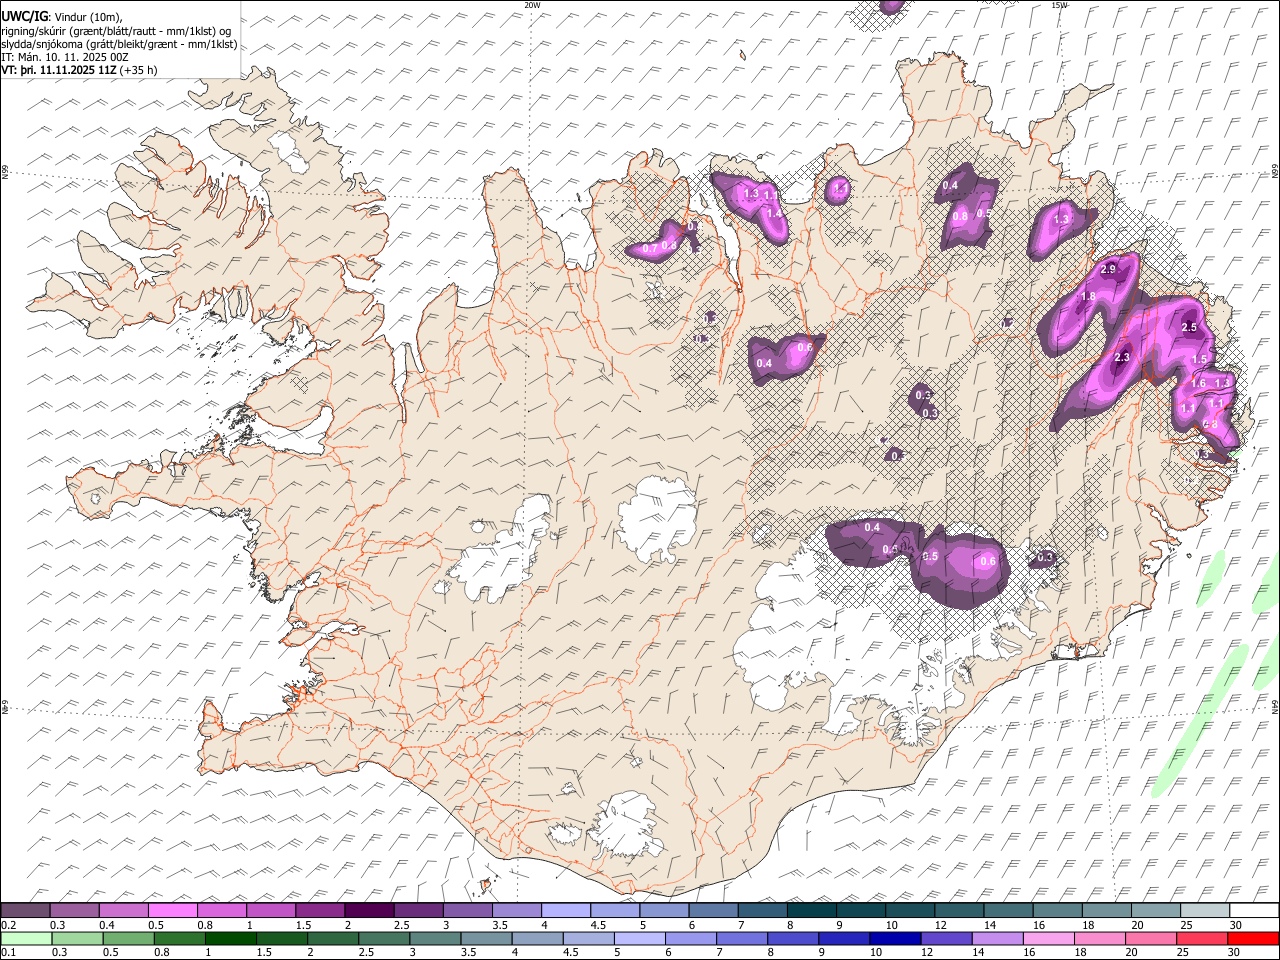The image size is (1280, 960).
Task: Click the dark purple 2 swatch in the upper legend row
Action: click(368, 911)
